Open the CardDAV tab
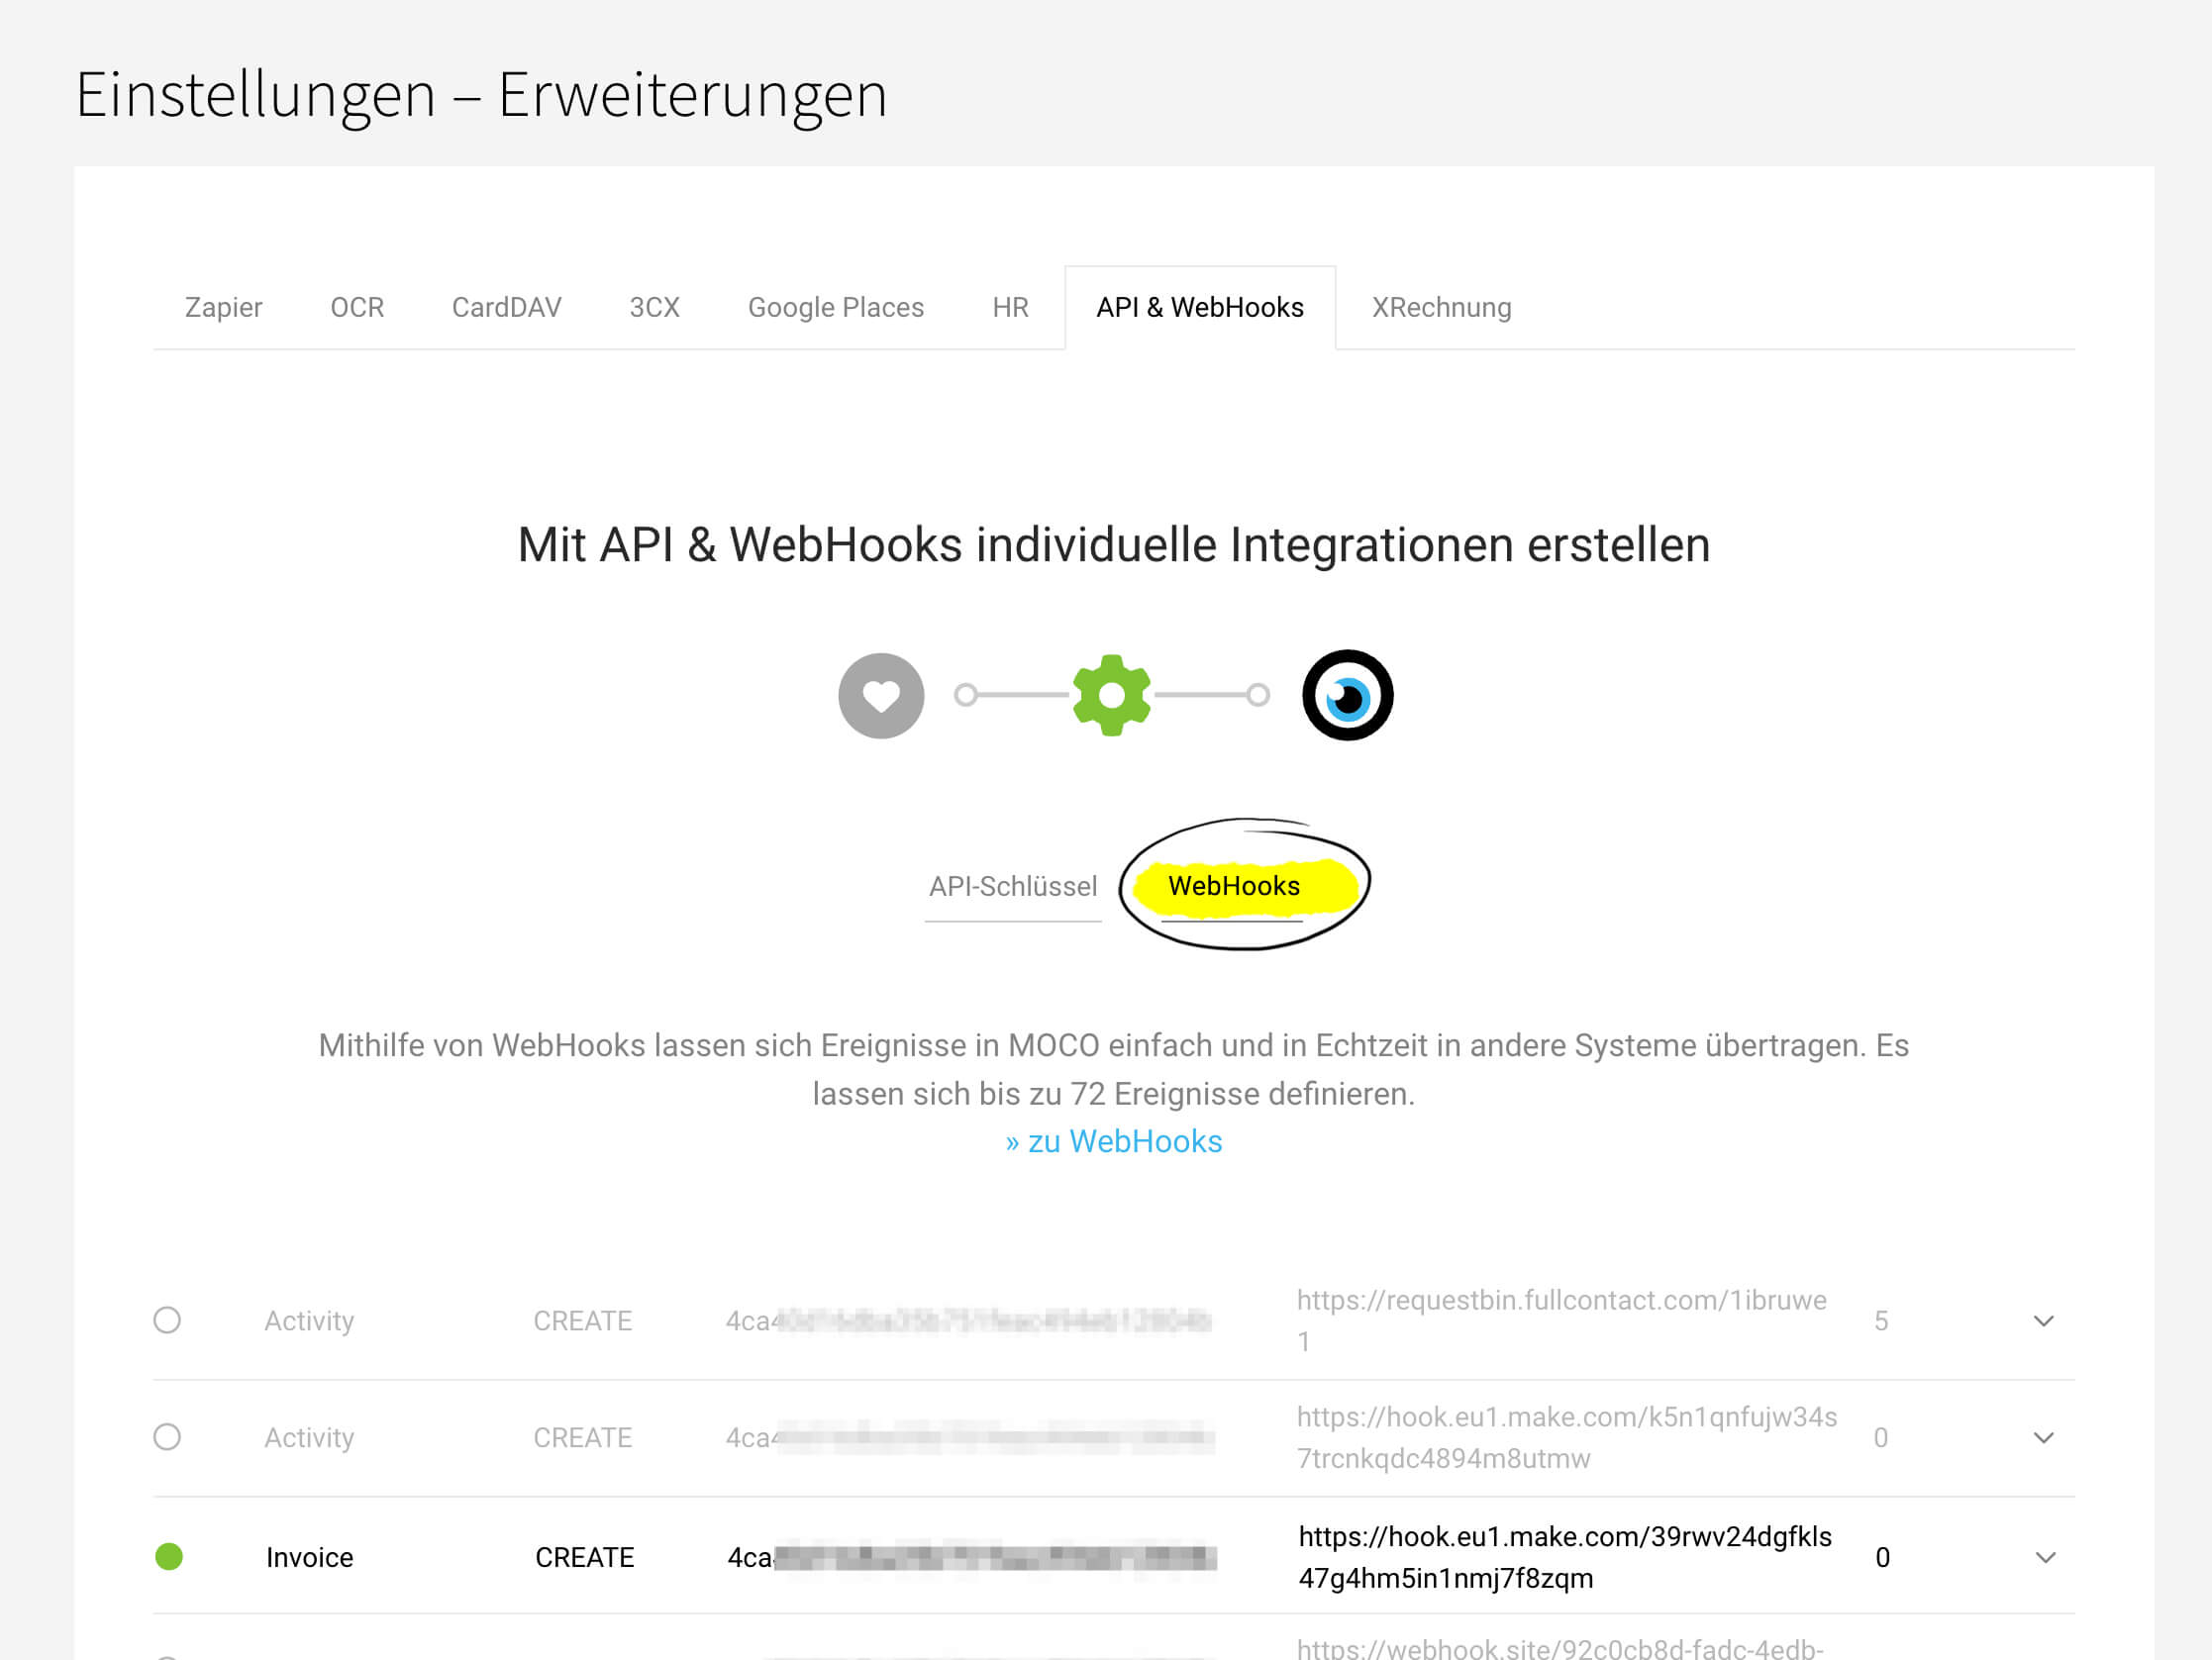This screenshot has width=2212, height=1660. coord(506,307)
